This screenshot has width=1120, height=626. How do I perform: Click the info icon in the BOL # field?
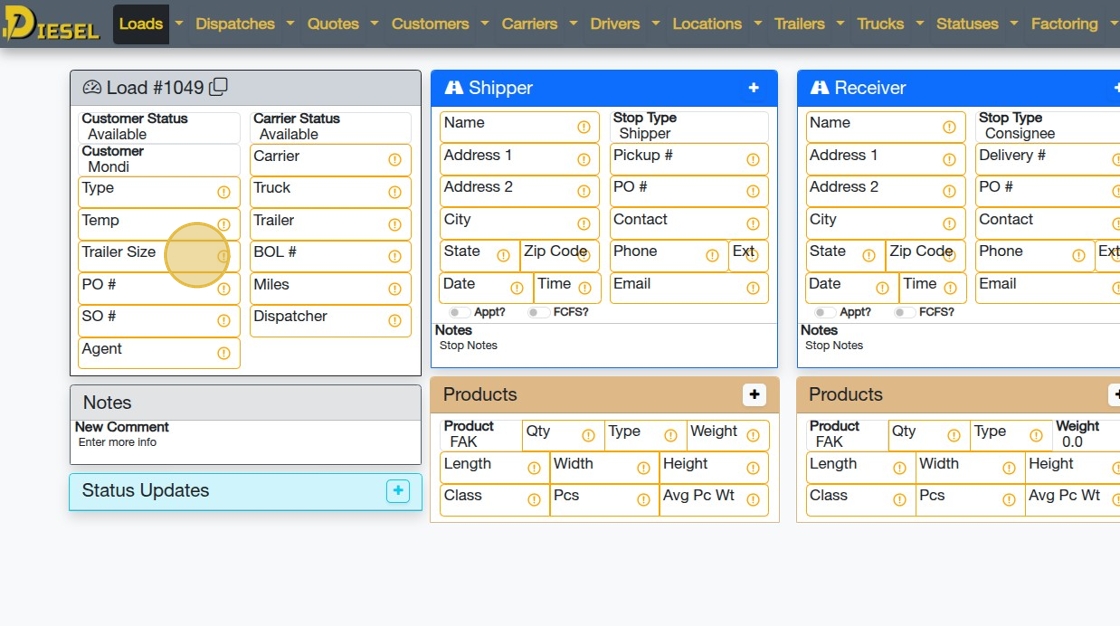tap(395, 256)
